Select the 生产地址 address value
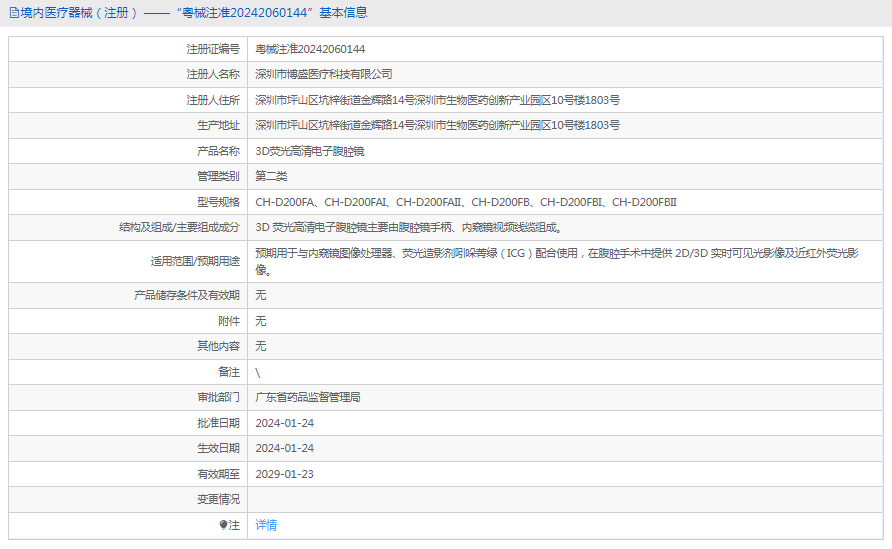This screenshot has width=892, height=549. (x=437, y=125)
